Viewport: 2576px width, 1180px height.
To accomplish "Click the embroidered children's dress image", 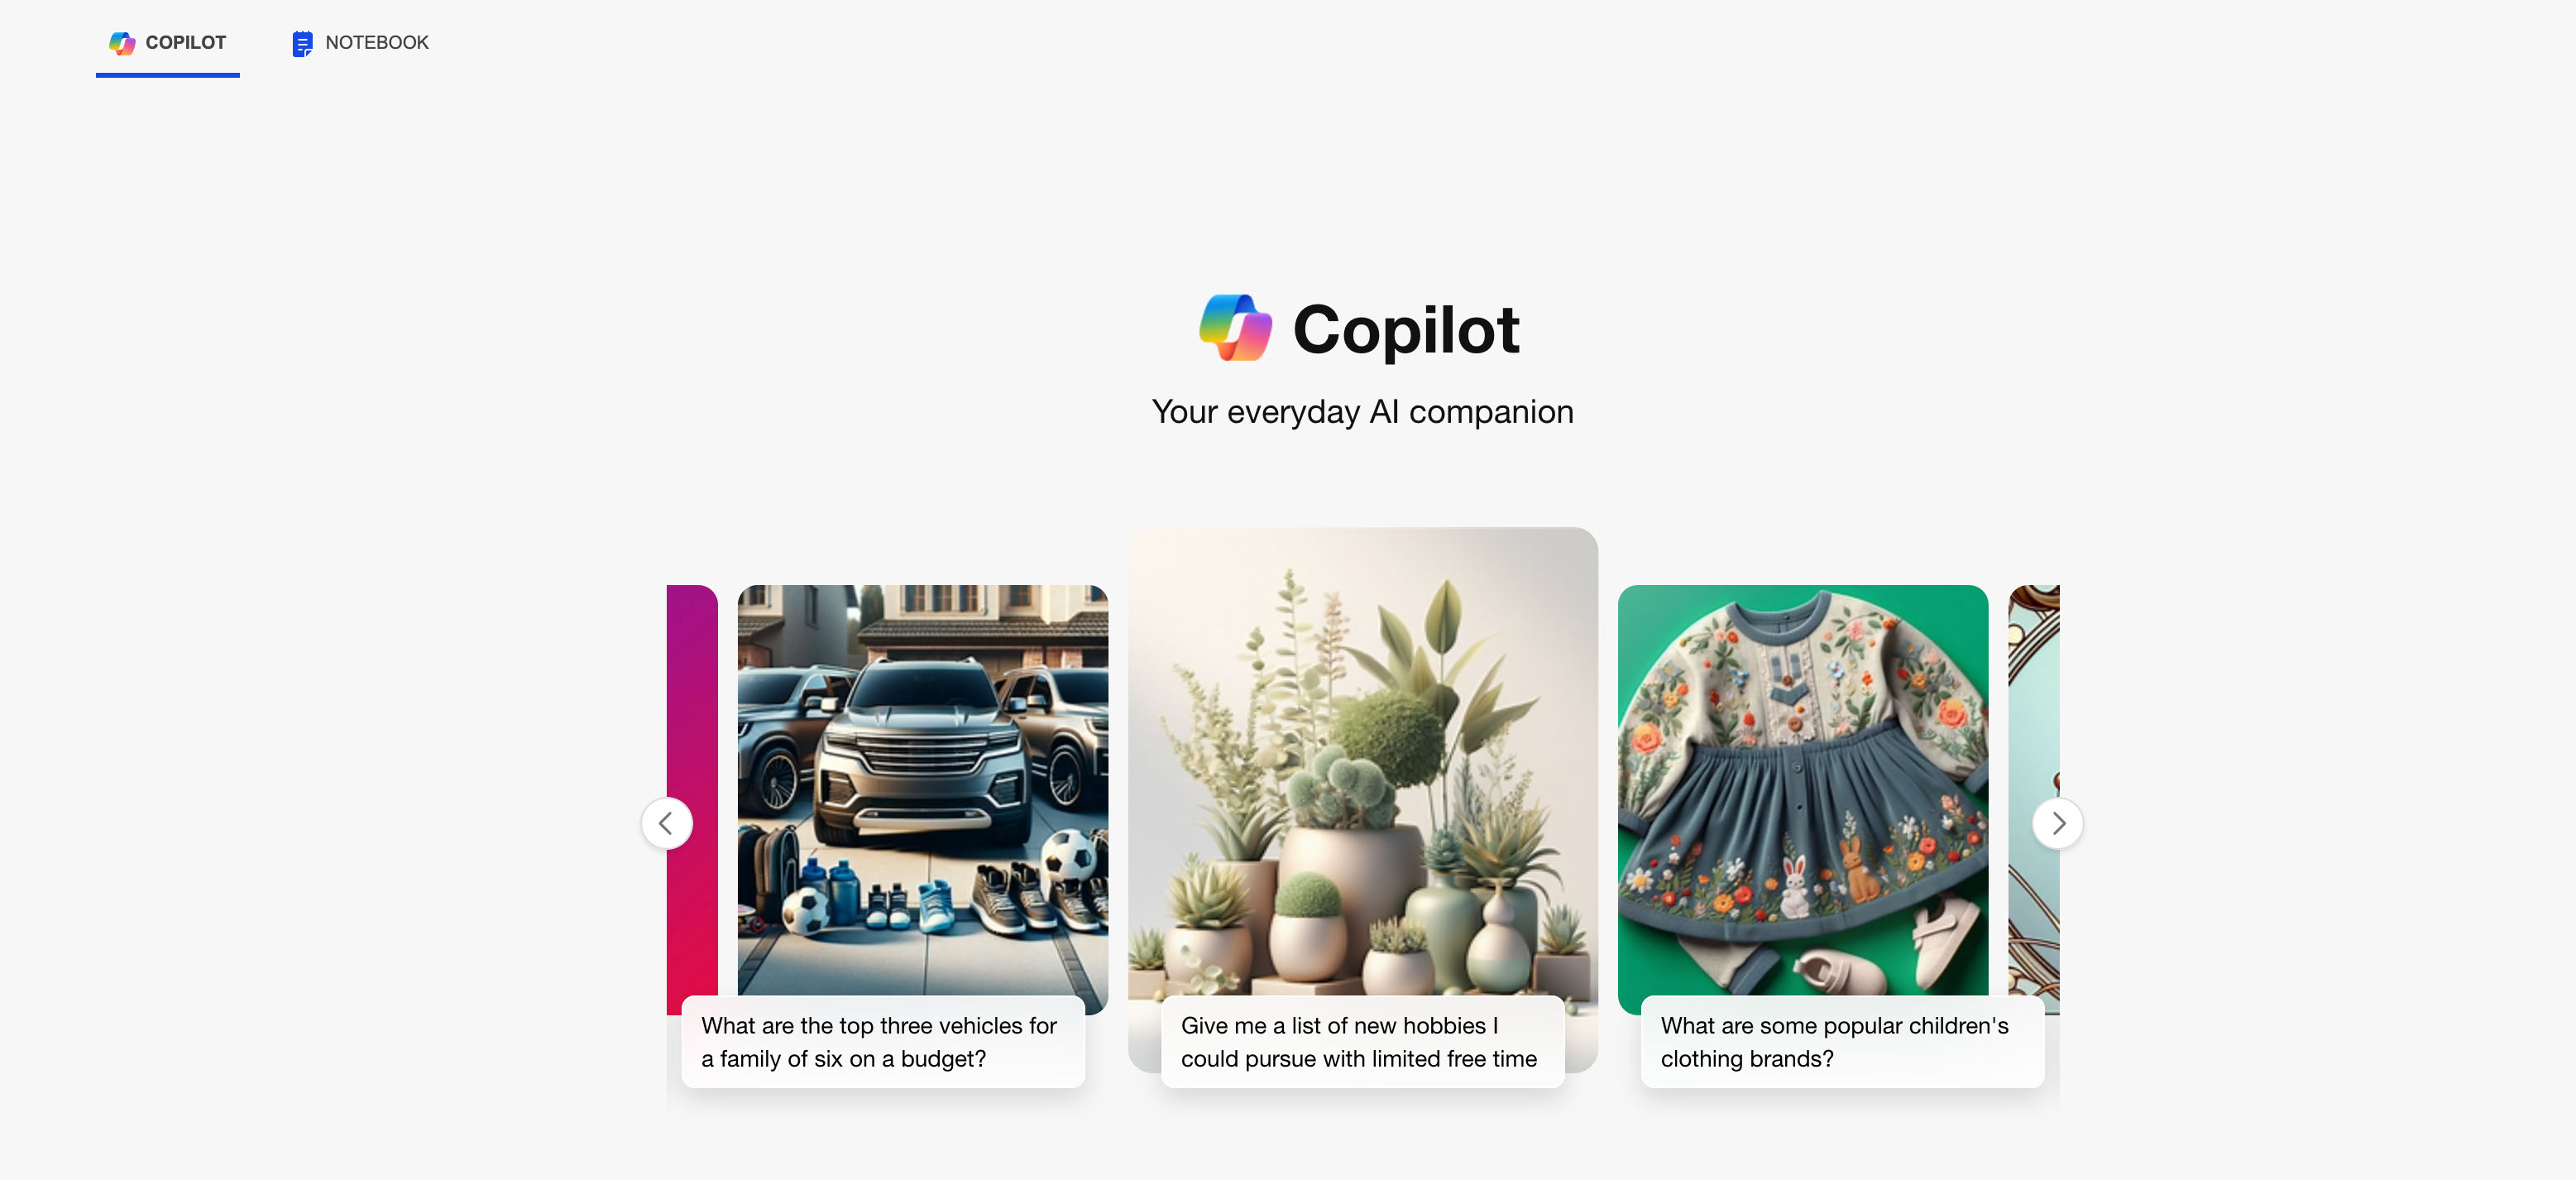I will pyautogui.click(x=1803, y=790).
